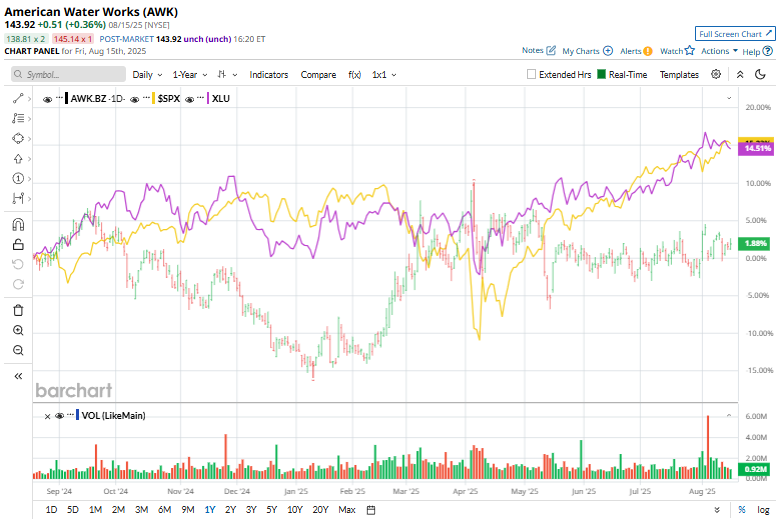
Task: Toggle the magnet snap mode
Action: point(18,225)
